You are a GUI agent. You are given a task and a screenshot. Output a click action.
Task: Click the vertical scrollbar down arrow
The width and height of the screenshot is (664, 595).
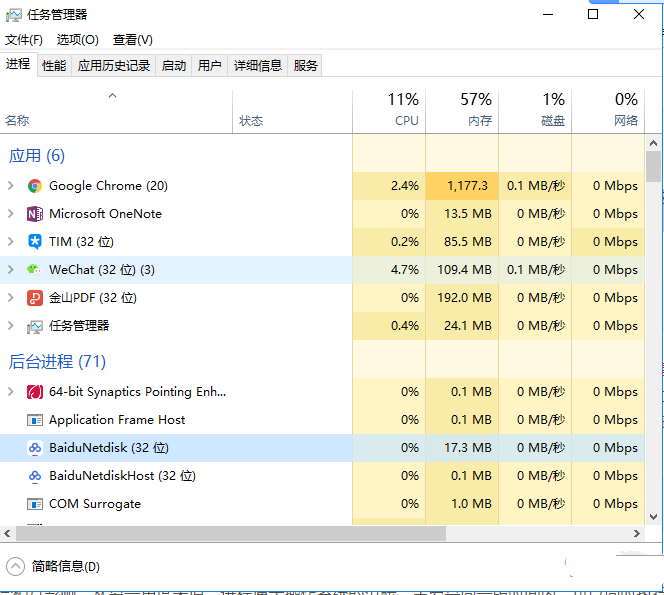click(653, 517)
